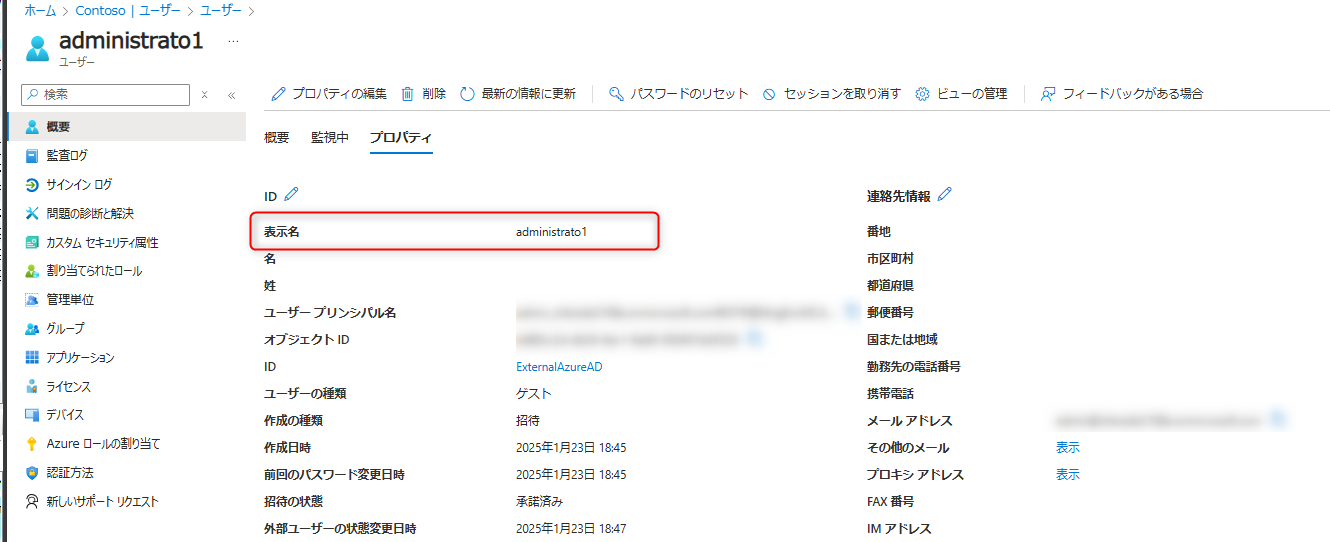Select the プロパティ tab
This screenshot has height=542, width=1330.
[401, 138]
